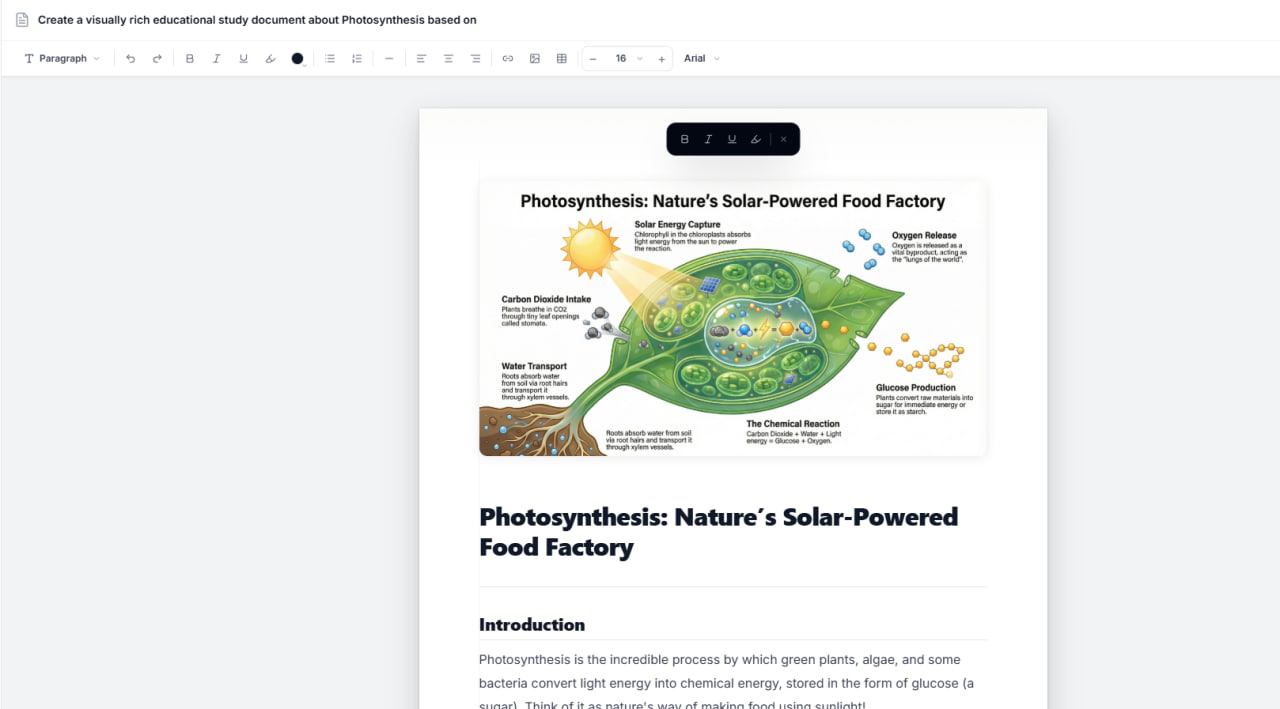1280x709 pixels.
Task: Undo the last edit
Action: pyautogui.click(x=130, y=59)
